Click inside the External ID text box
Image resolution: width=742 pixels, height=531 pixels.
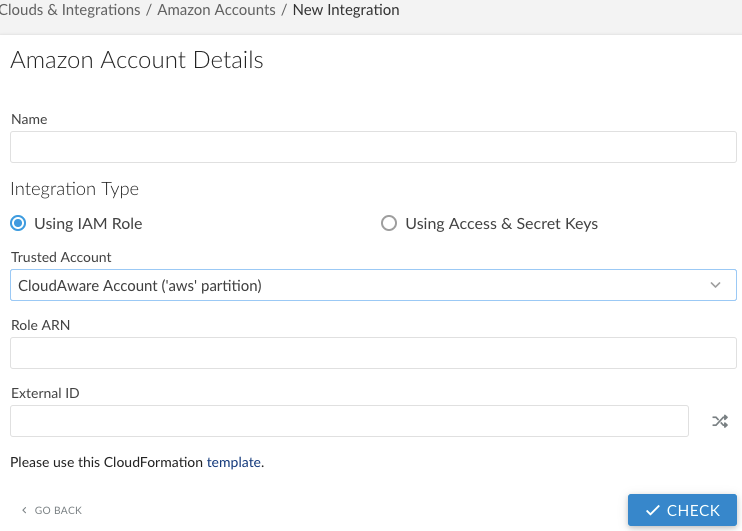[349, 421]
